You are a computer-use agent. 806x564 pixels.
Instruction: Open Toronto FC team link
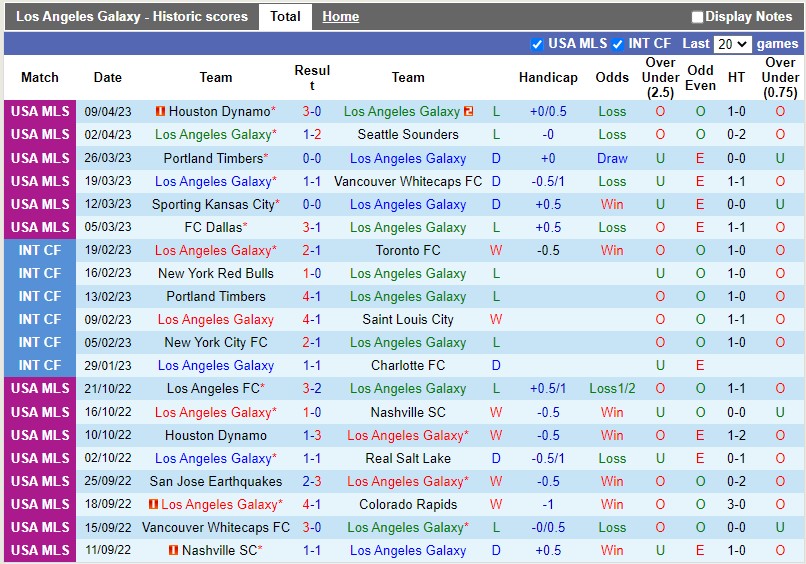tap(408, 250)
